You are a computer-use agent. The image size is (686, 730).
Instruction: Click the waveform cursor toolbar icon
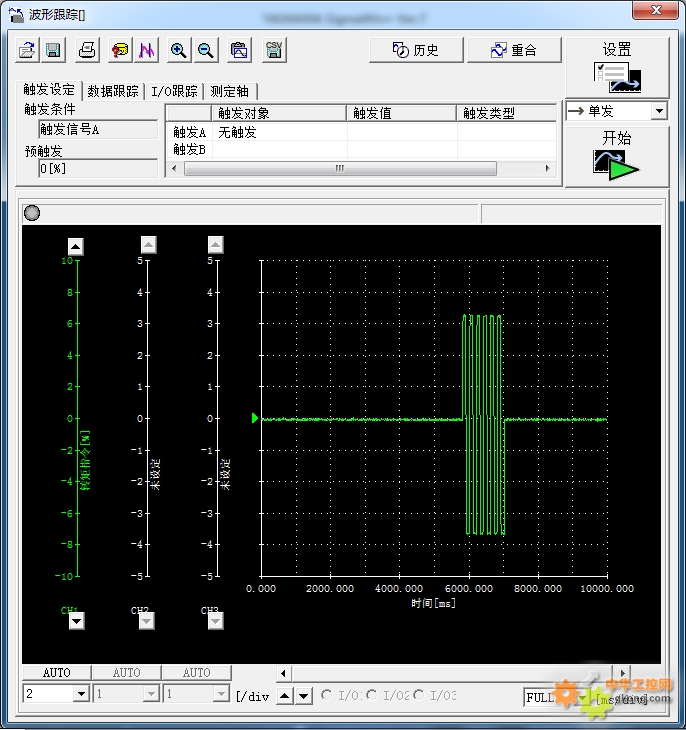[146, 50]
